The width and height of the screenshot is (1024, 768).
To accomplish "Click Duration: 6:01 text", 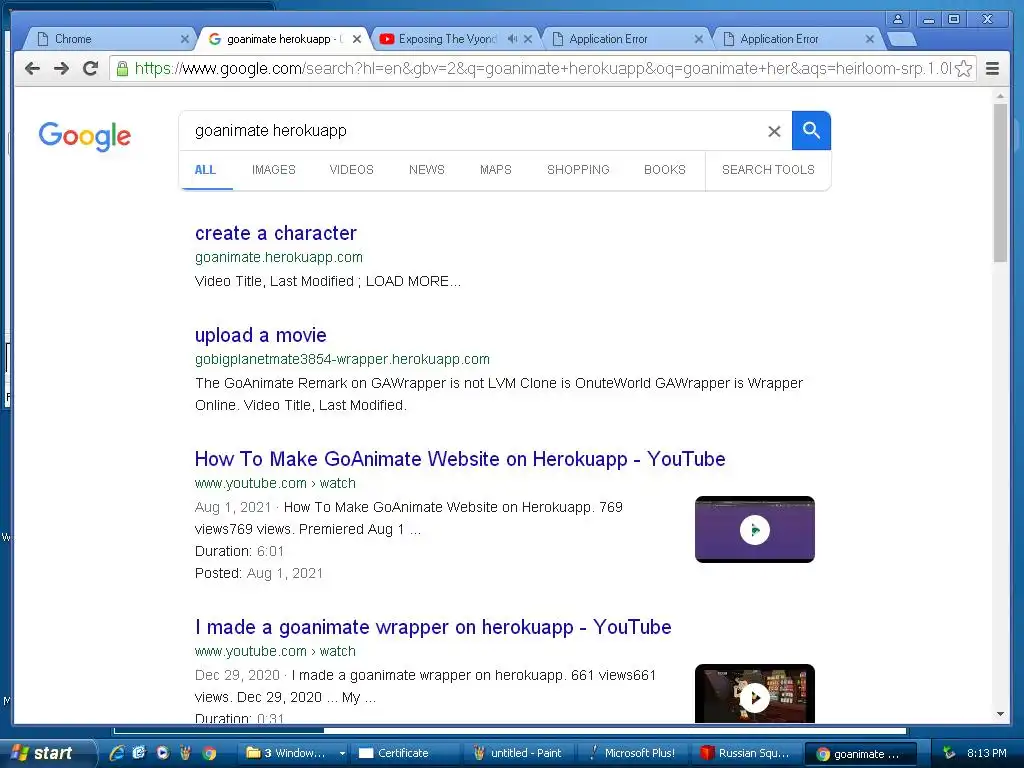I will [x=240, y=551].
